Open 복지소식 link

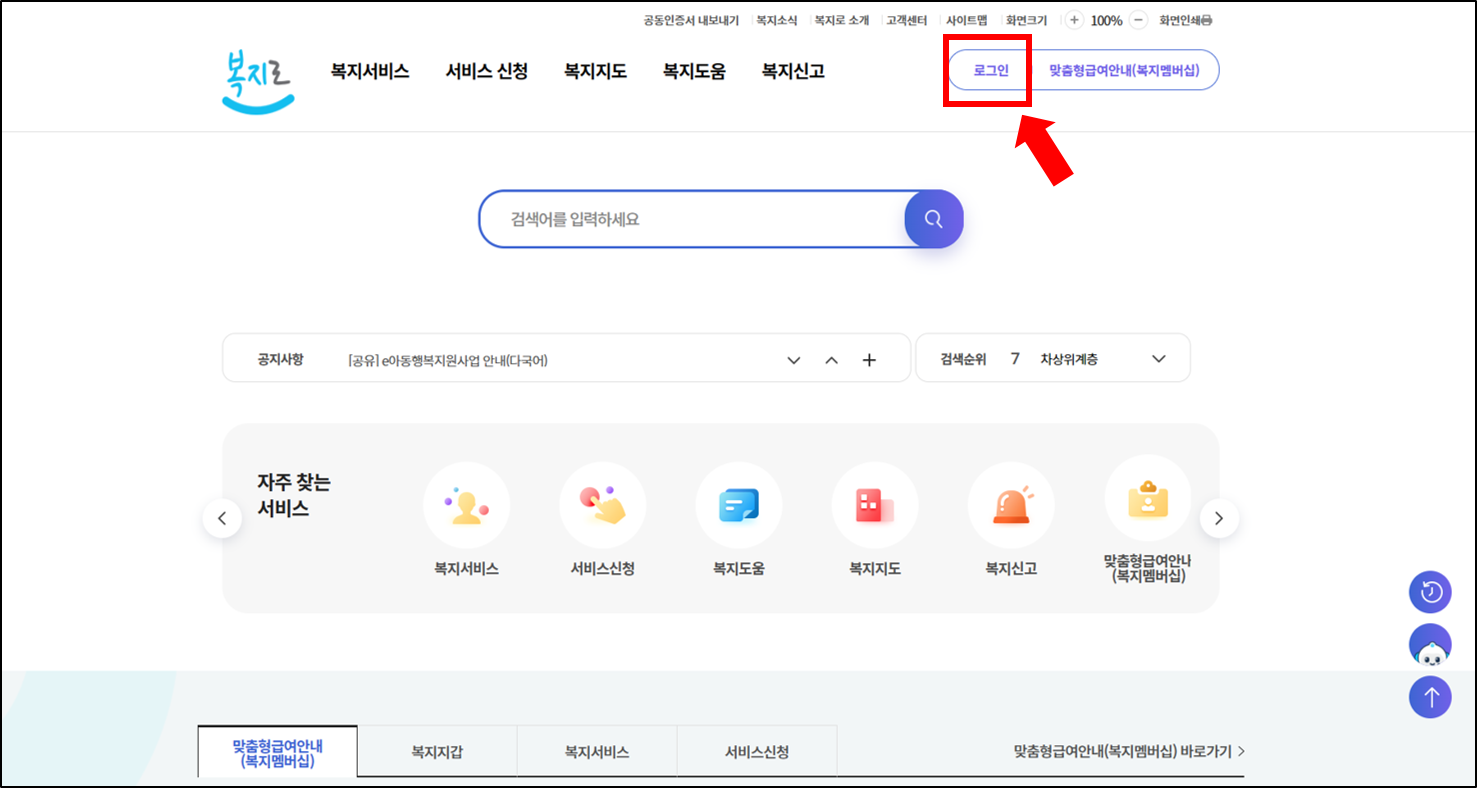coord(777,20)
